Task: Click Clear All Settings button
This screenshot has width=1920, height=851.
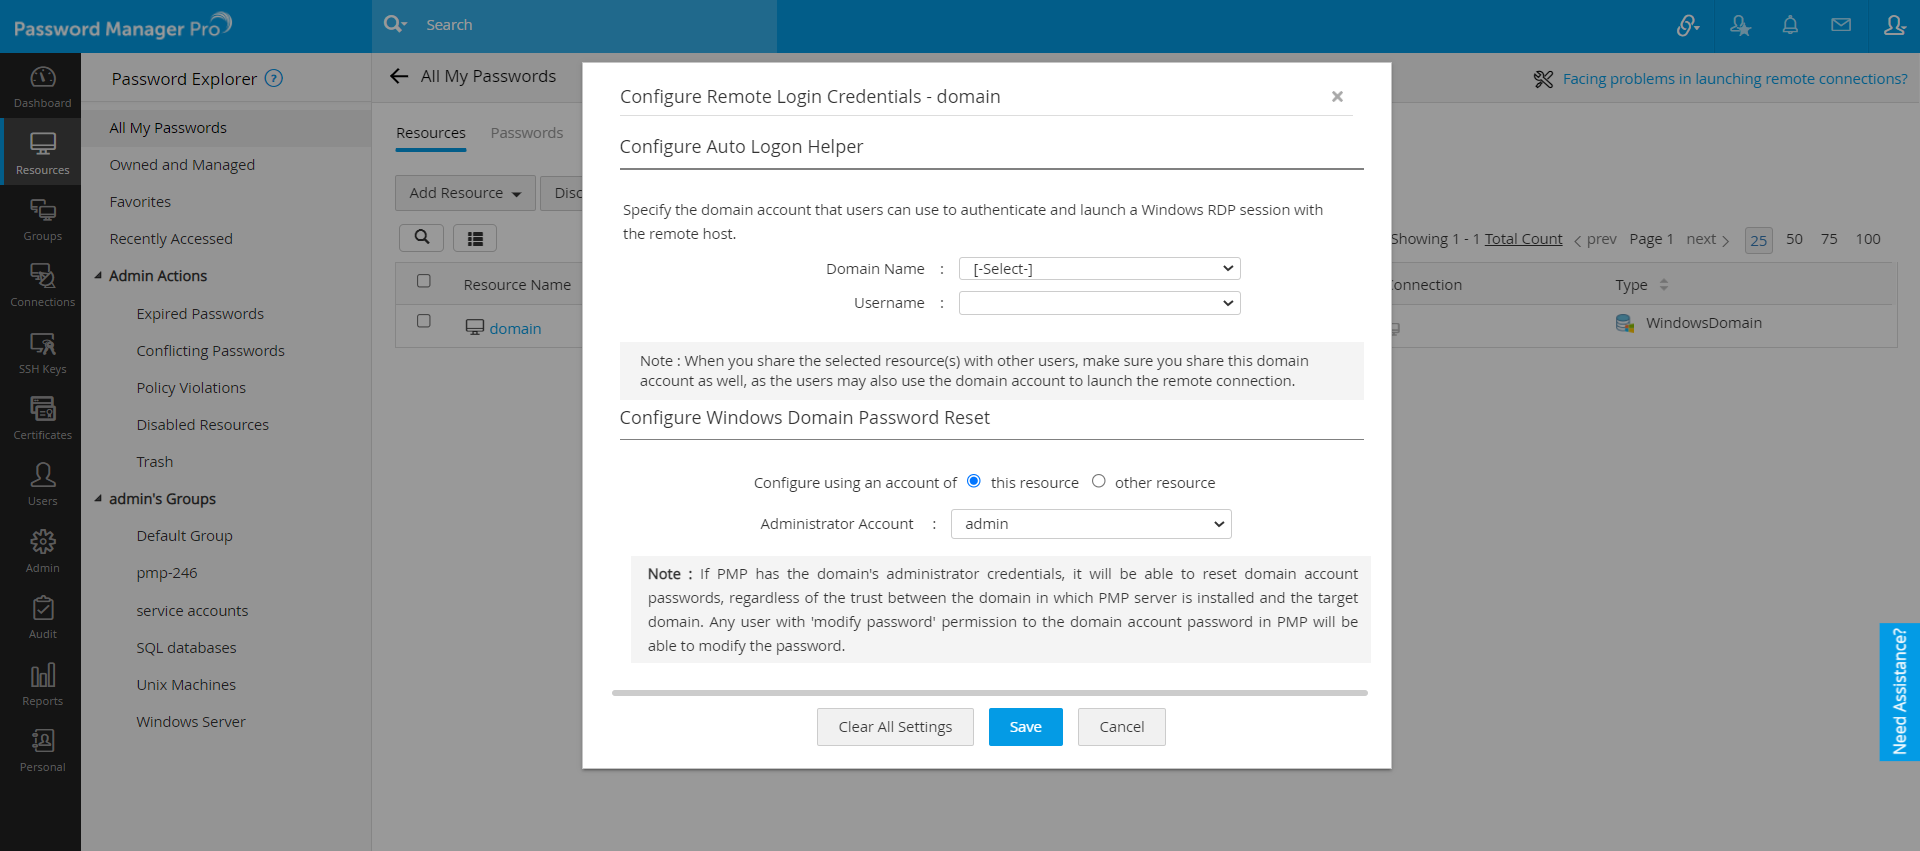Action: (895, 727)
